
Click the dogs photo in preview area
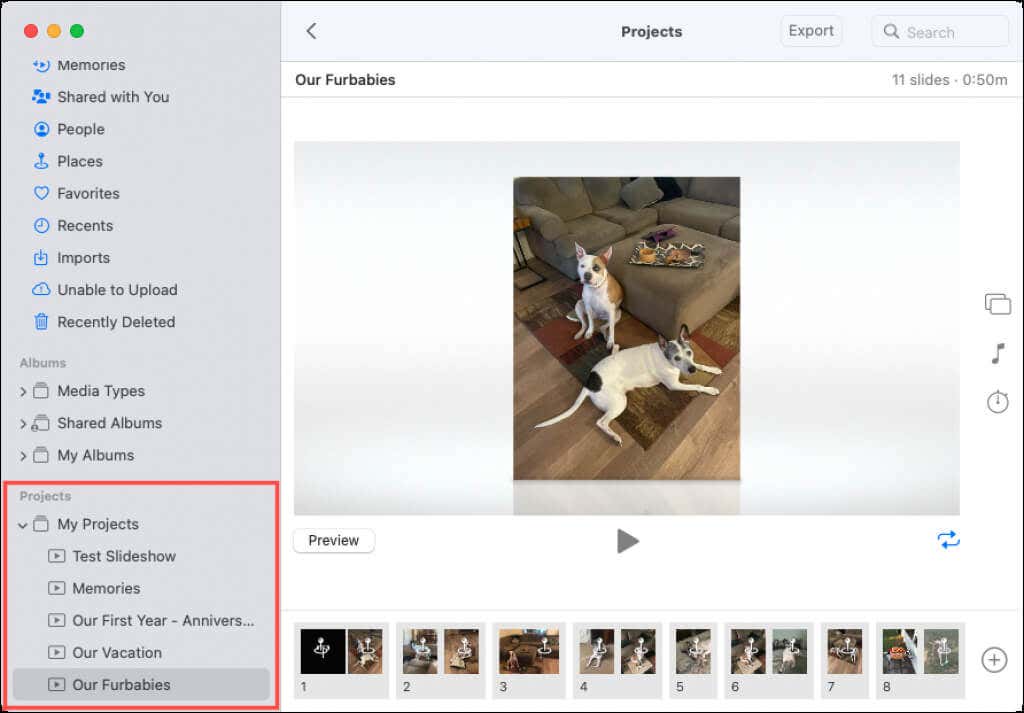(626, 328)
